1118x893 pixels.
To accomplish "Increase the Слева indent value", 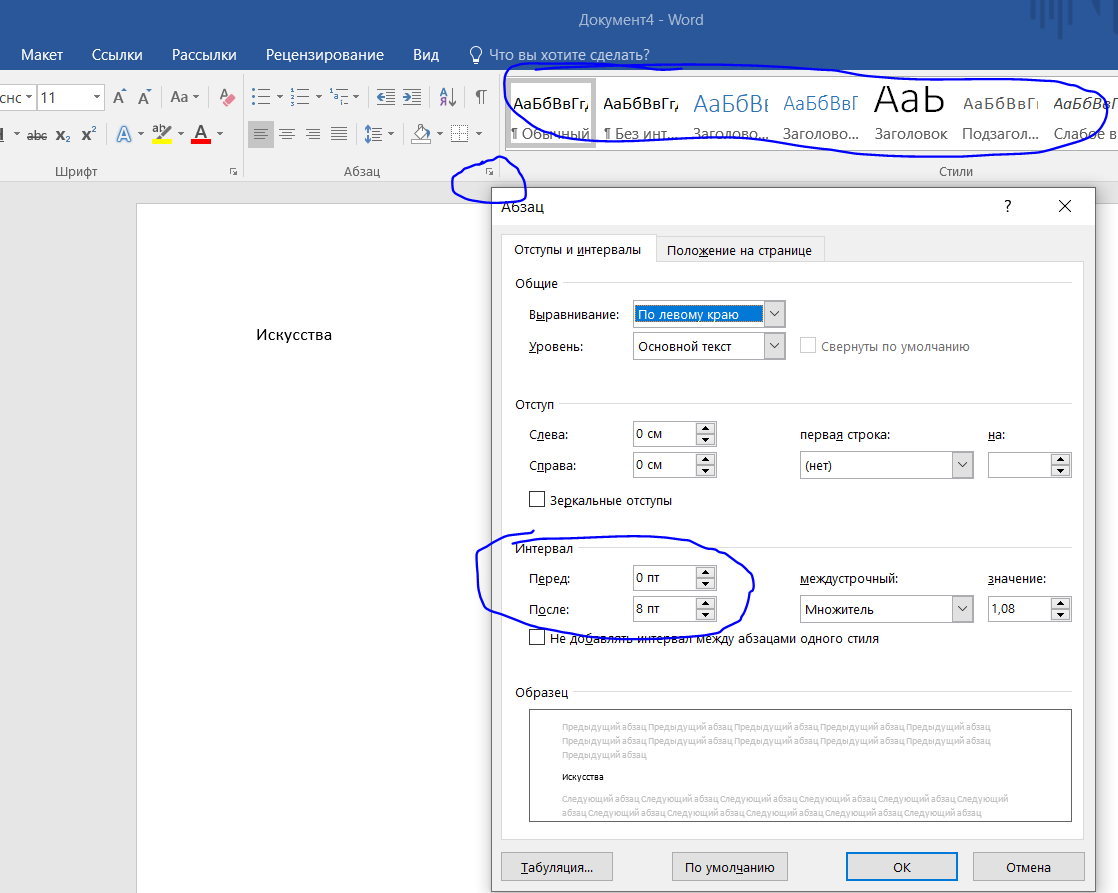I will (x=706, y=429).
